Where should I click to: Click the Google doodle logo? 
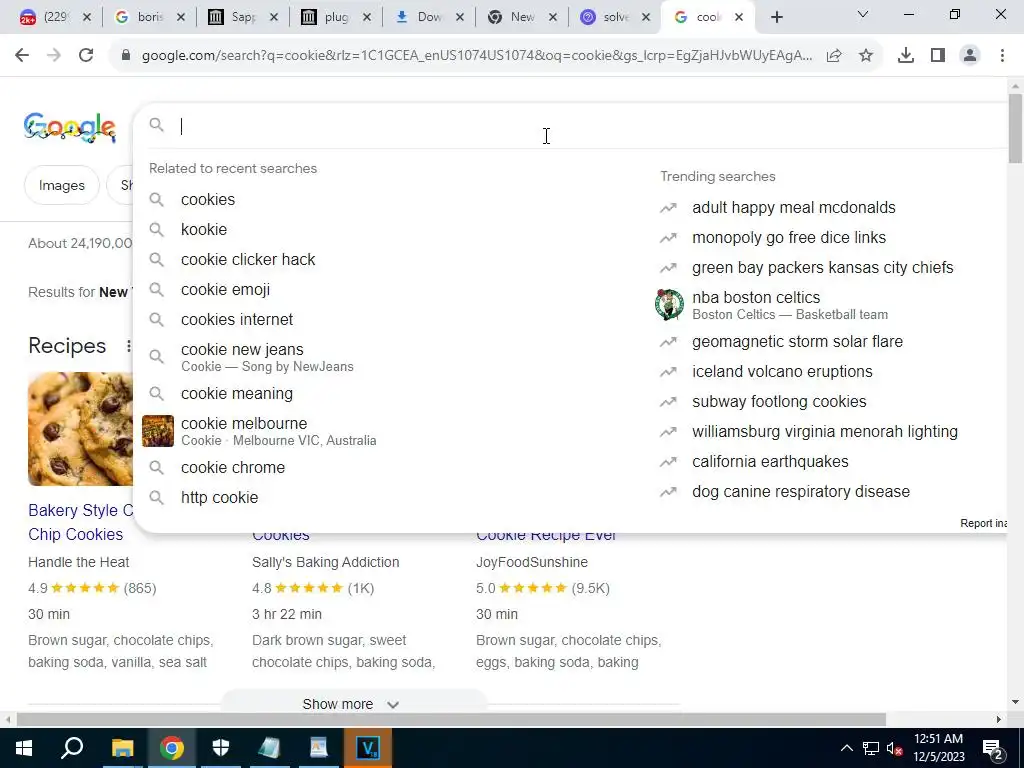pyautogui.click(x=70, y=127)
